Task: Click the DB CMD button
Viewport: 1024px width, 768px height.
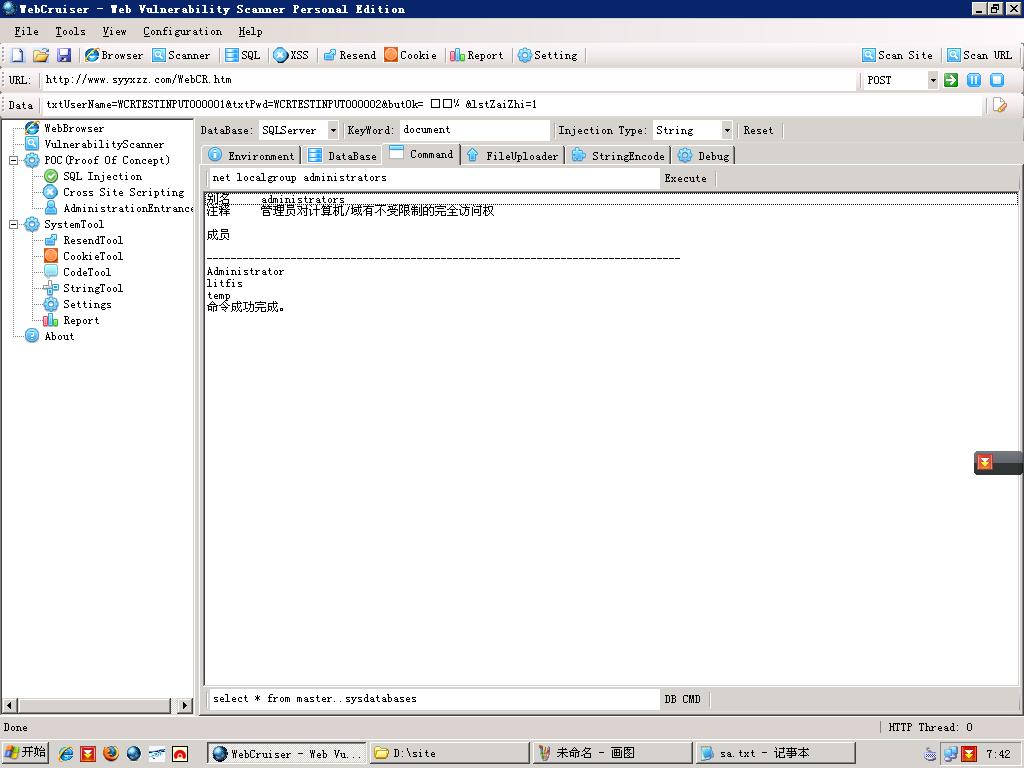Action: [x=682, y=699]
